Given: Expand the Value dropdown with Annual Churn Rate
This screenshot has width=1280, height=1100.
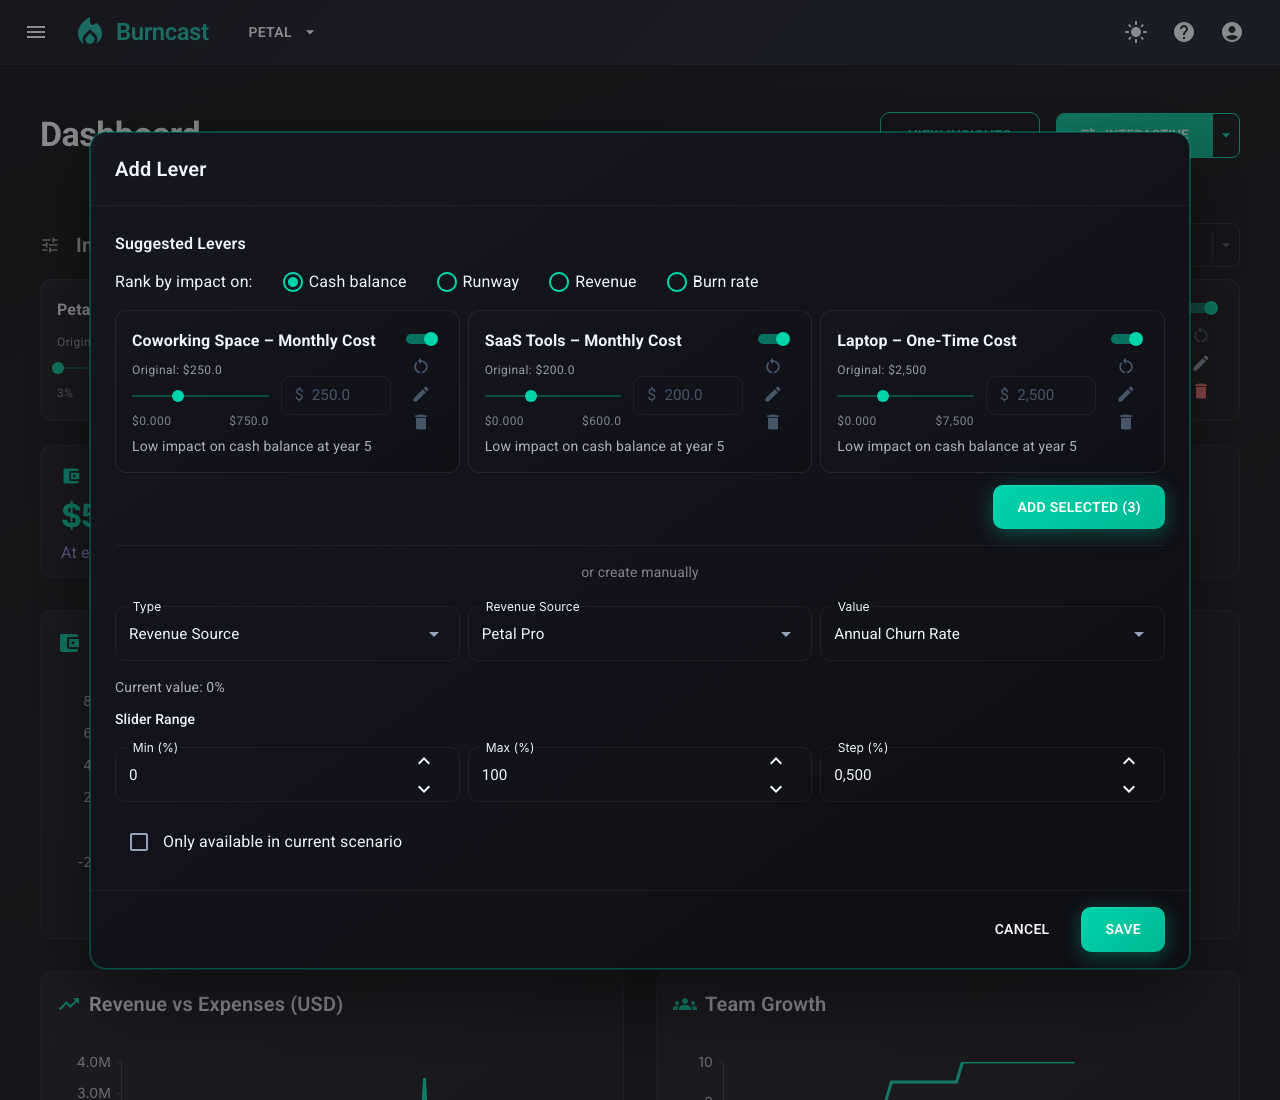Looking at the screenshot, I should click(x=992, y=634).
